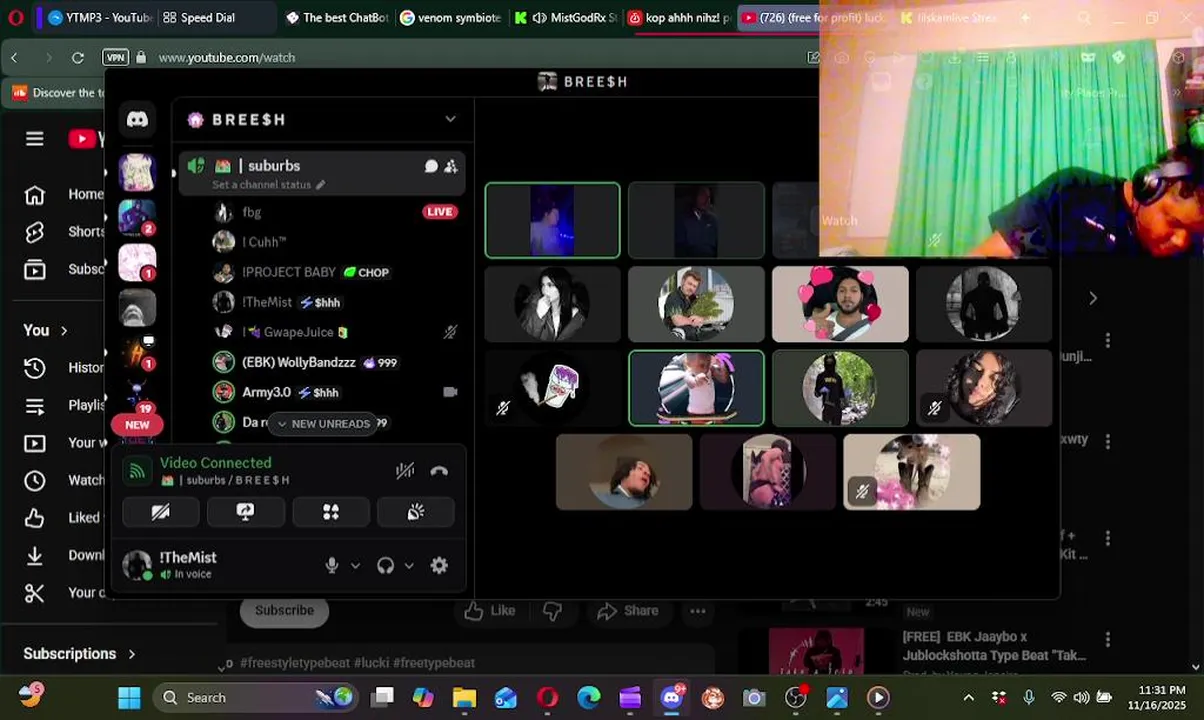Open soundboard button in voice panel

pyautogui.click(x=416, y=512)
